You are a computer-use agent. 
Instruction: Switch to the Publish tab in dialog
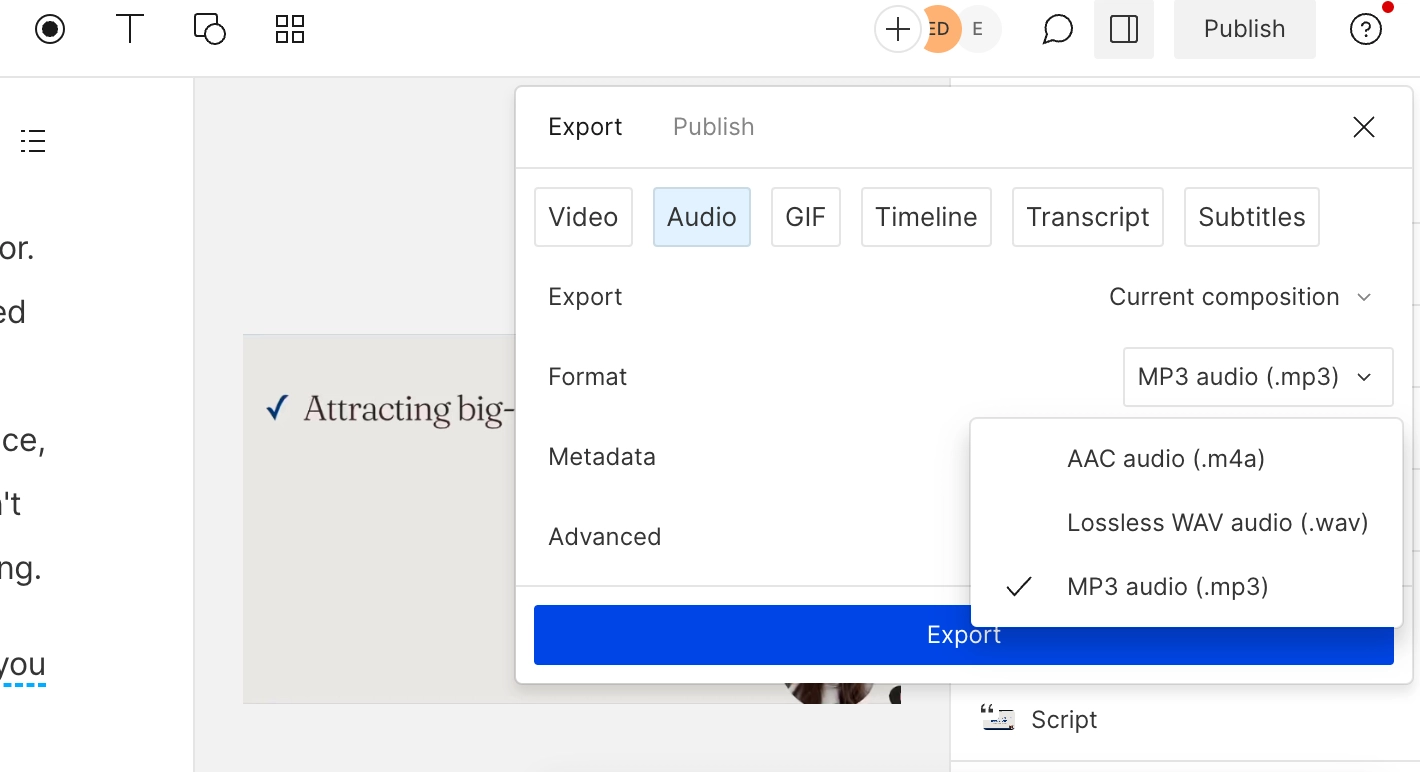pos(713,127)
